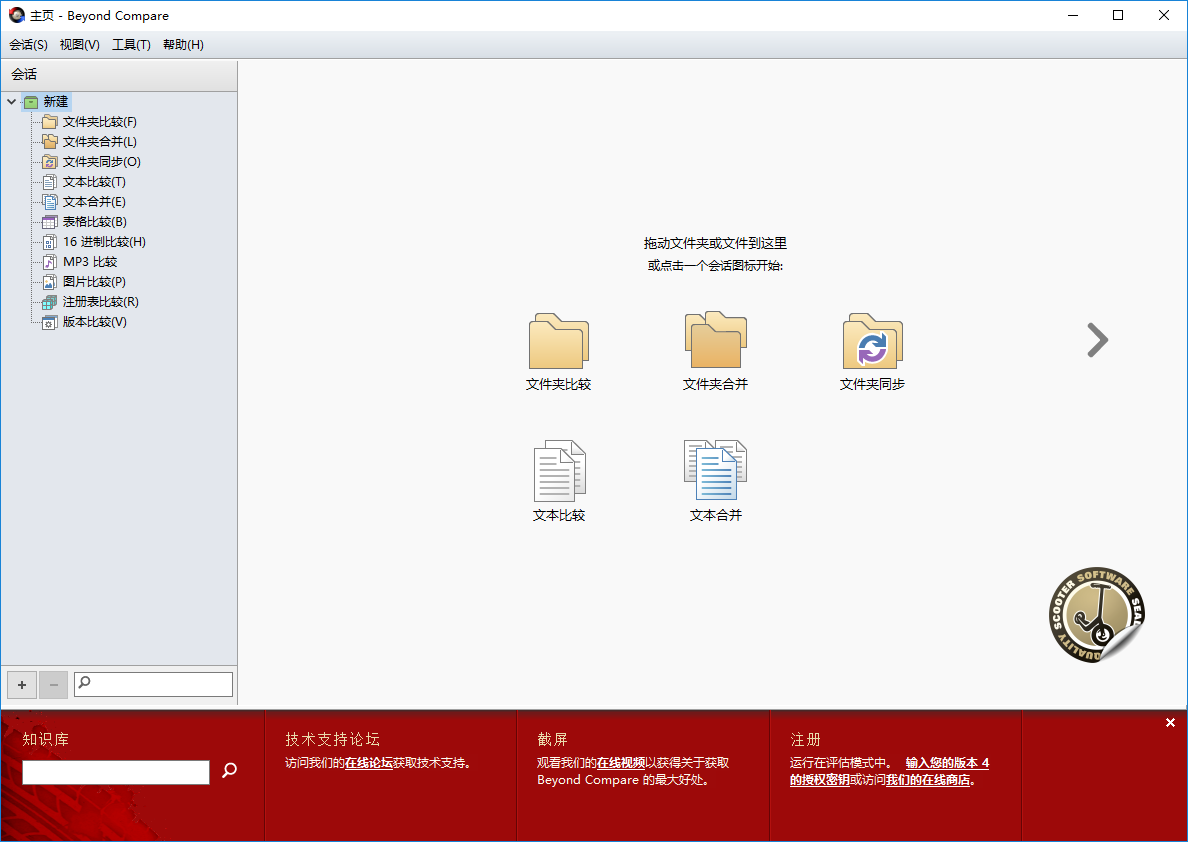Open the 文本合并 large document icon
The image size is (1188, 842).
click(715, 470)
